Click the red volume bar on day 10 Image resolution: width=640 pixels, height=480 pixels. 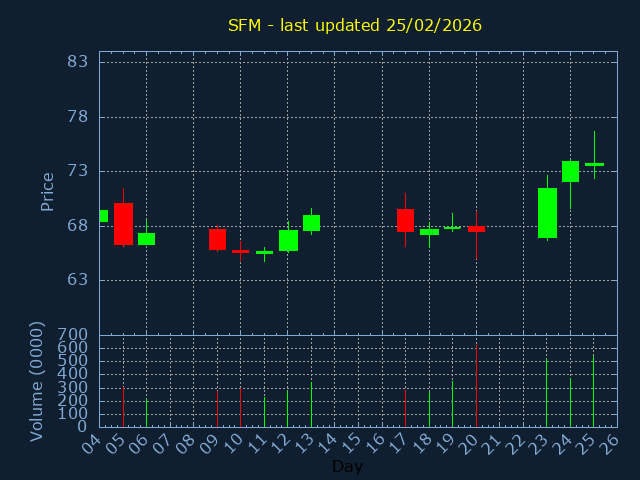pos(240,407)
